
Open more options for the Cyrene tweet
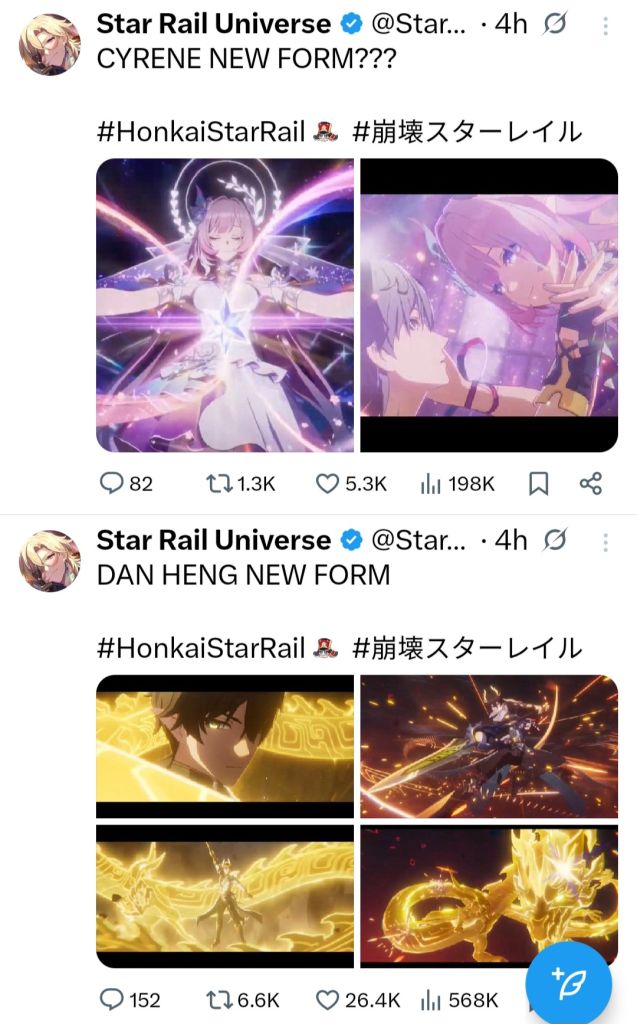606,25
